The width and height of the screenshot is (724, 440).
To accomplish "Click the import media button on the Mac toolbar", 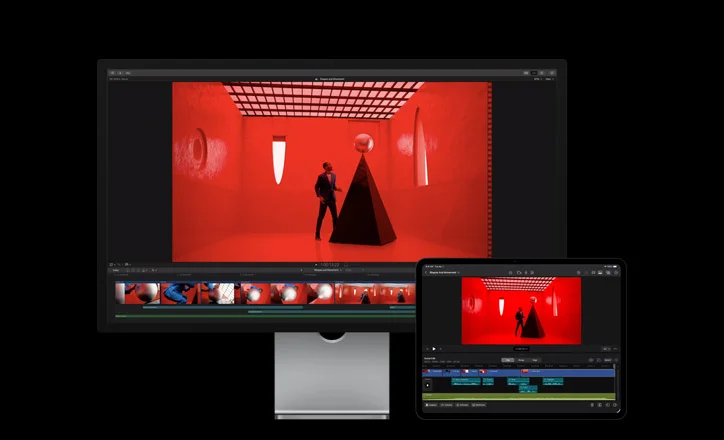I will [x=112, y=73].
